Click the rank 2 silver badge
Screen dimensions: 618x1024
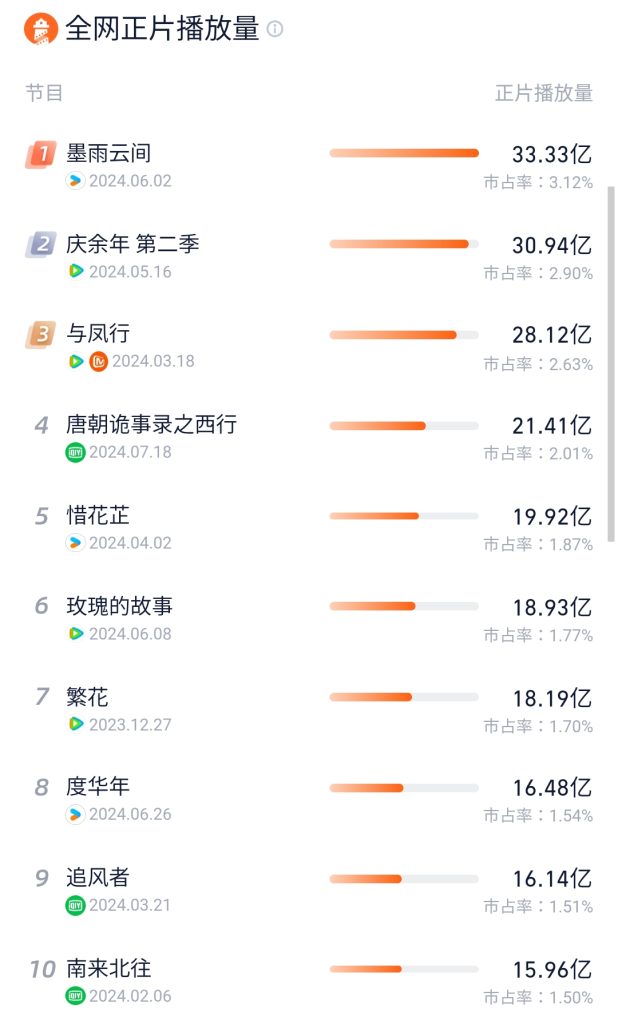41,244
